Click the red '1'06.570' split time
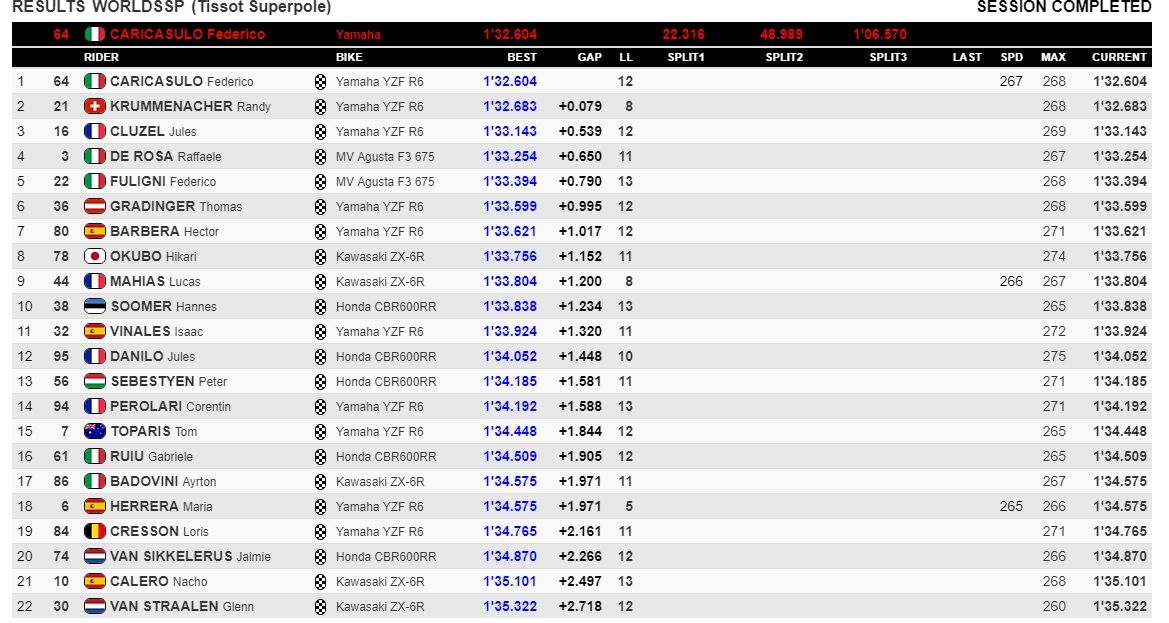 point(880,34)
